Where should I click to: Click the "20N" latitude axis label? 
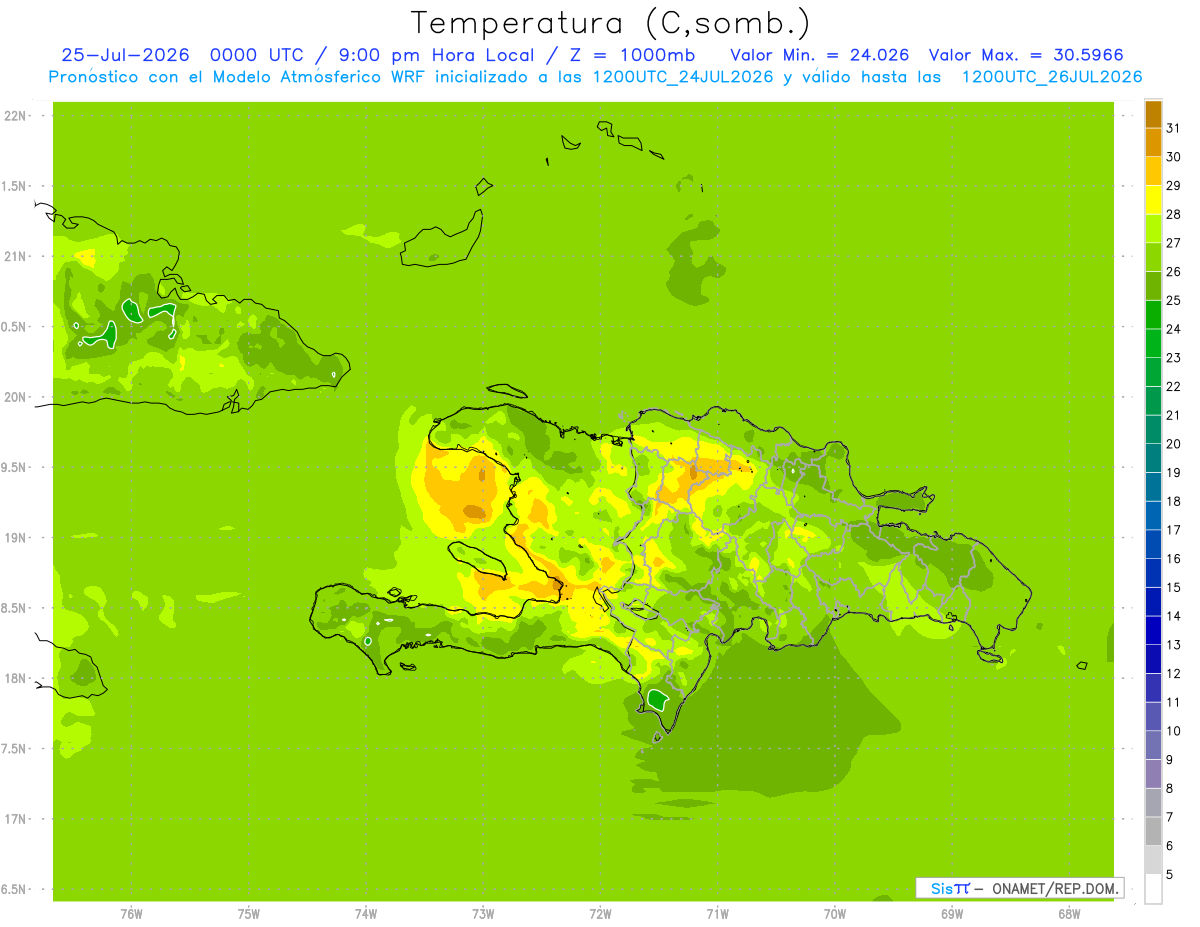pos(15,397)
